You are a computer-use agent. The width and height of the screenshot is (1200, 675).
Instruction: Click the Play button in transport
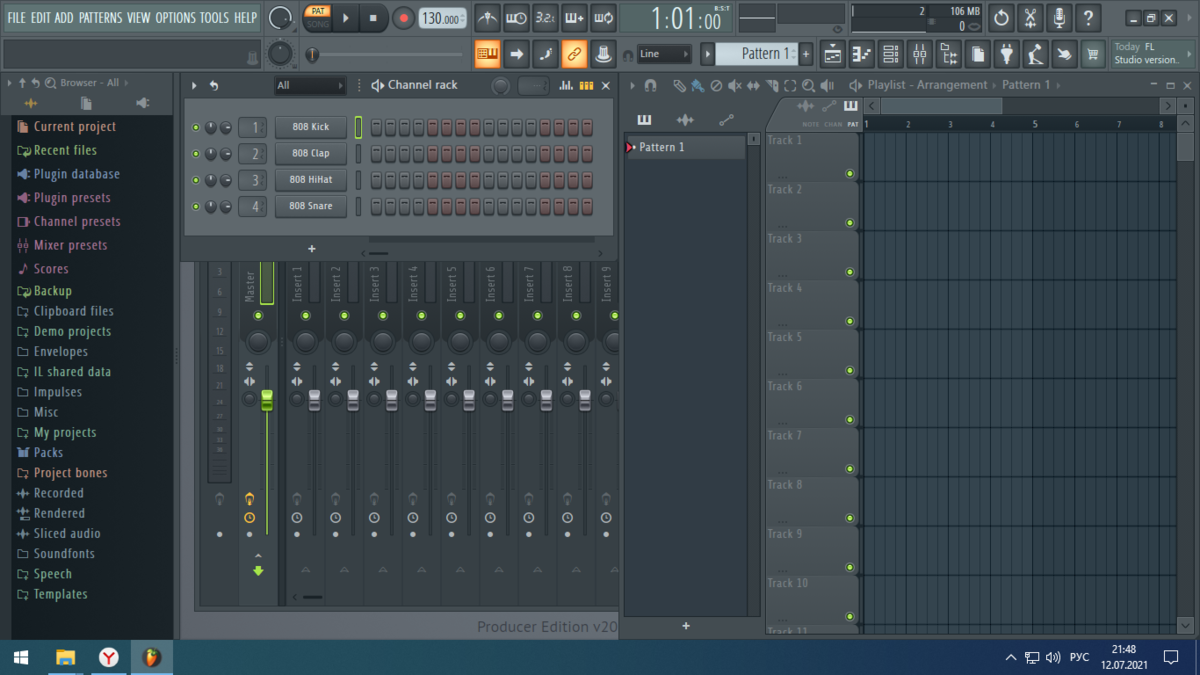click(346, 18)
